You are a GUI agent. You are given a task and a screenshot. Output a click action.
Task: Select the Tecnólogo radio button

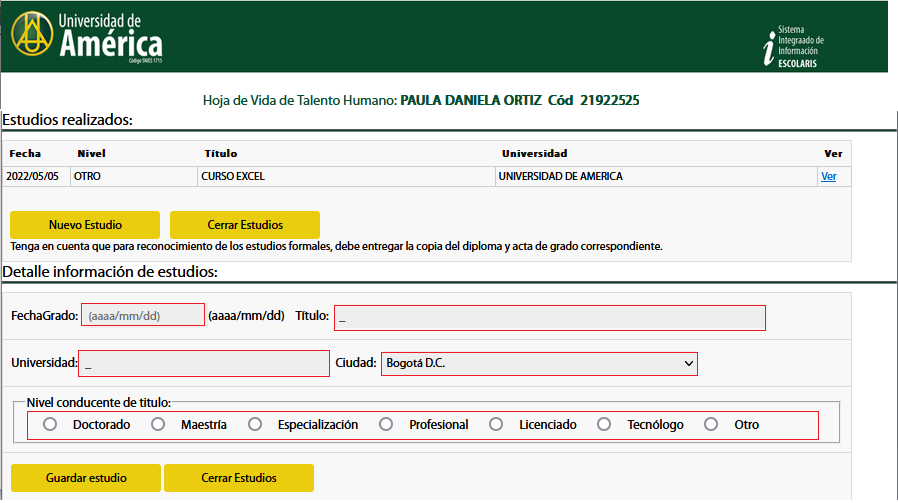pos(604,424)
